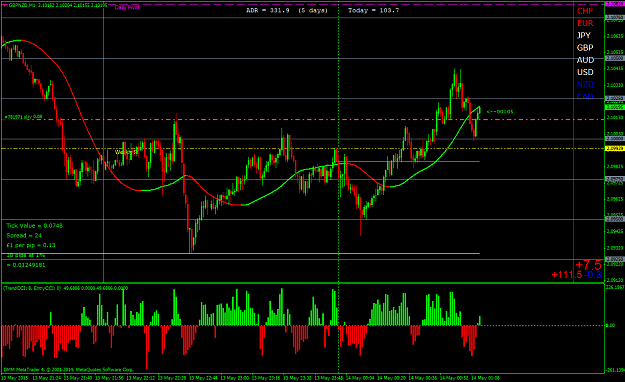Click the GBP currency strength label
This screenshot has height=382, width=625.
585,48
